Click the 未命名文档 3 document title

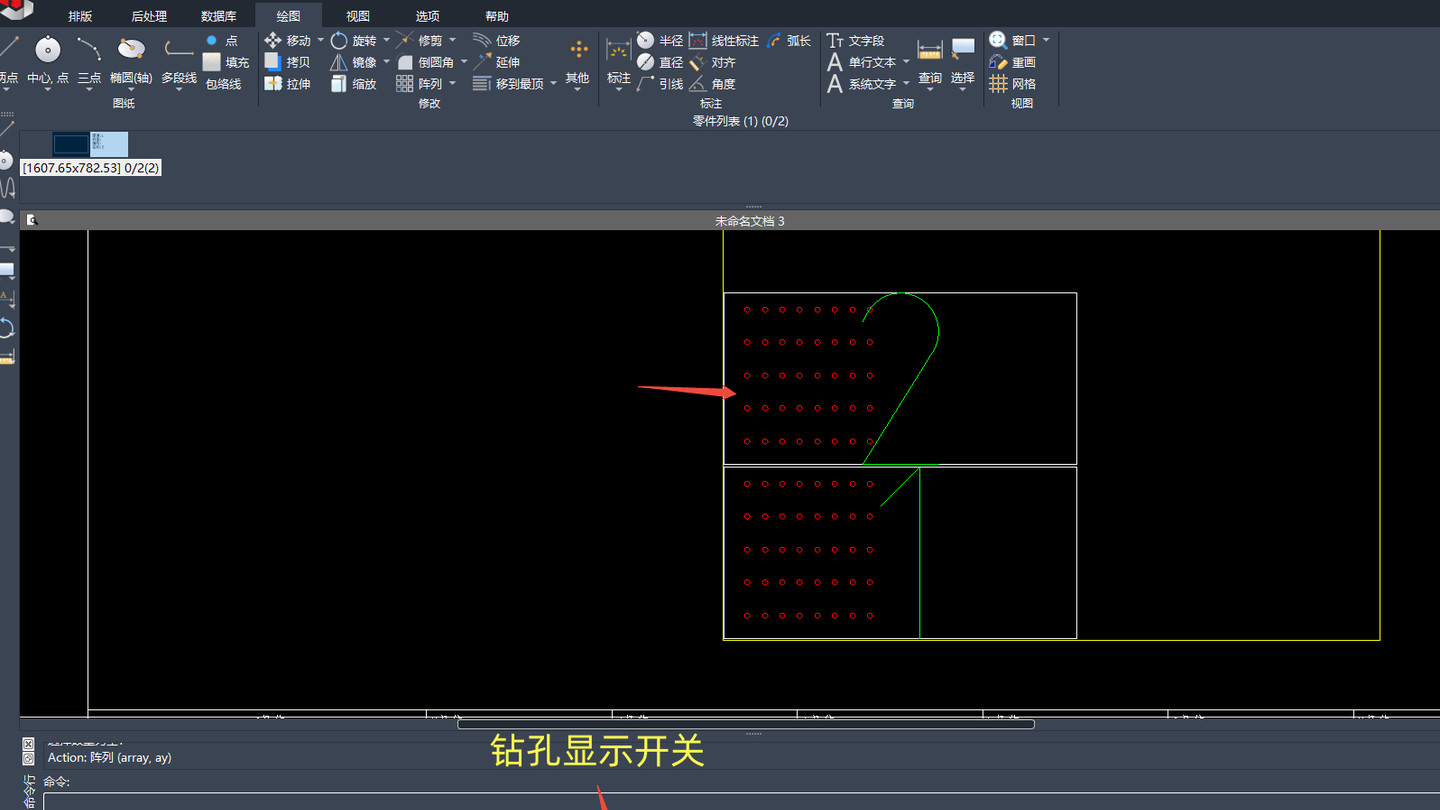(750, 221)
